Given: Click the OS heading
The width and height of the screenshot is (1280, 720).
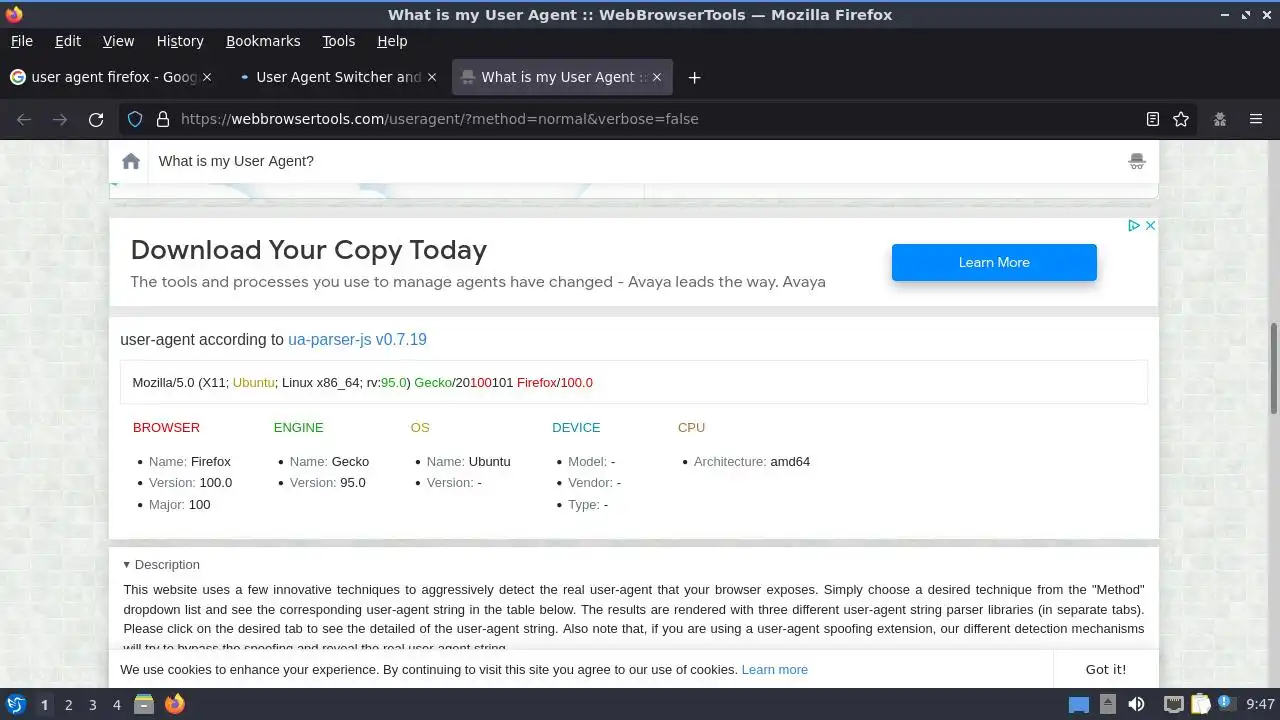Looking at the screenshot, I should [420, 427].
